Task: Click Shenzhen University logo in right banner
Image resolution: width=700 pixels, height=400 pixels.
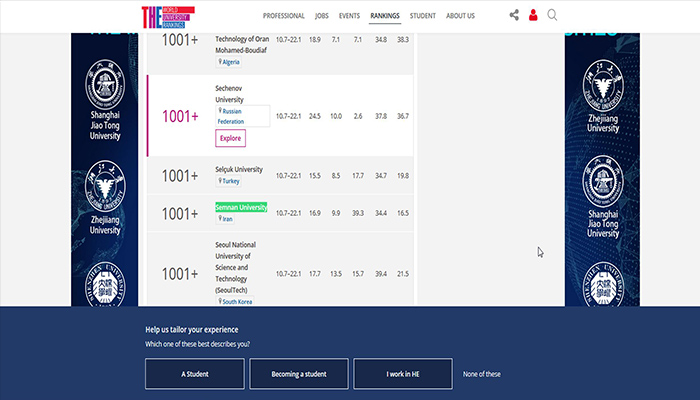Action: (603, 284)
